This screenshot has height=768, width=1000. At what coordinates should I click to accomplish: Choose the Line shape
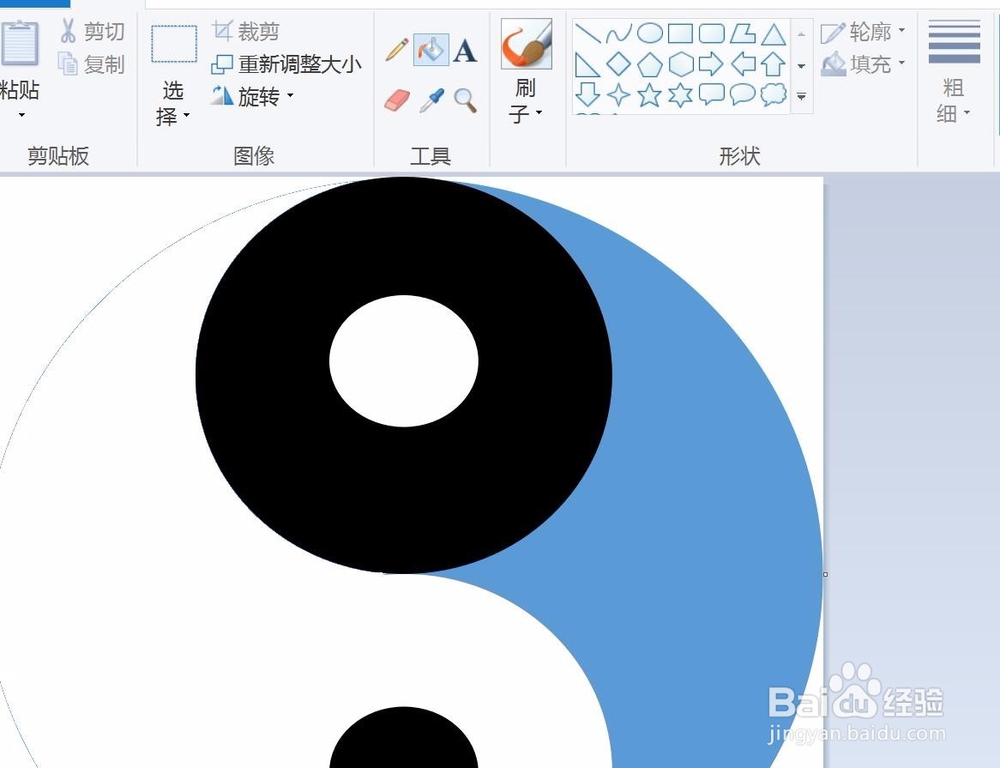587,33
